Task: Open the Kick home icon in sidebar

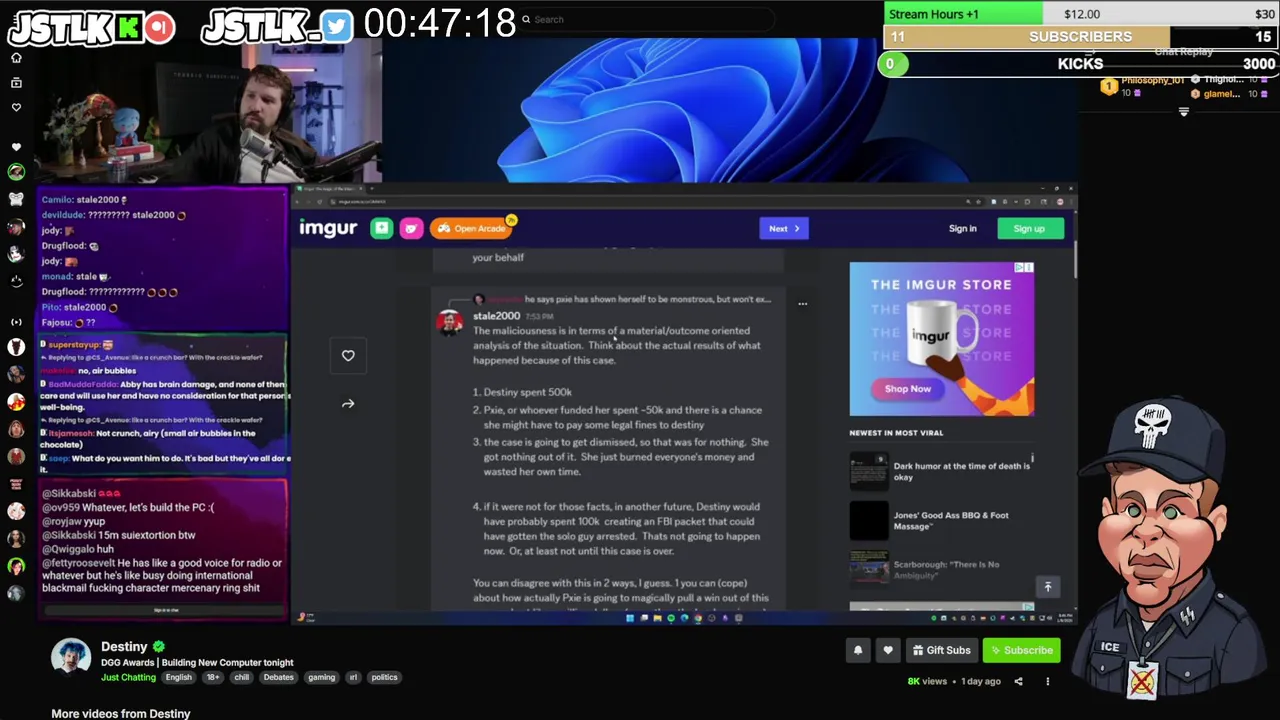Action: pos(16,58)
